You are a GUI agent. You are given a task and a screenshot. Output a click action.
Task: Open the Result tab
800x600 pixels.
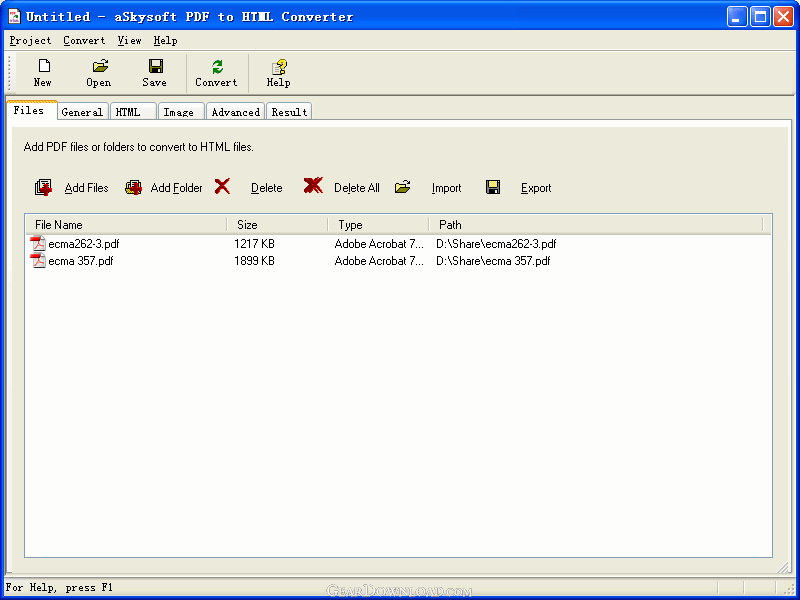(x=289, y=112)
